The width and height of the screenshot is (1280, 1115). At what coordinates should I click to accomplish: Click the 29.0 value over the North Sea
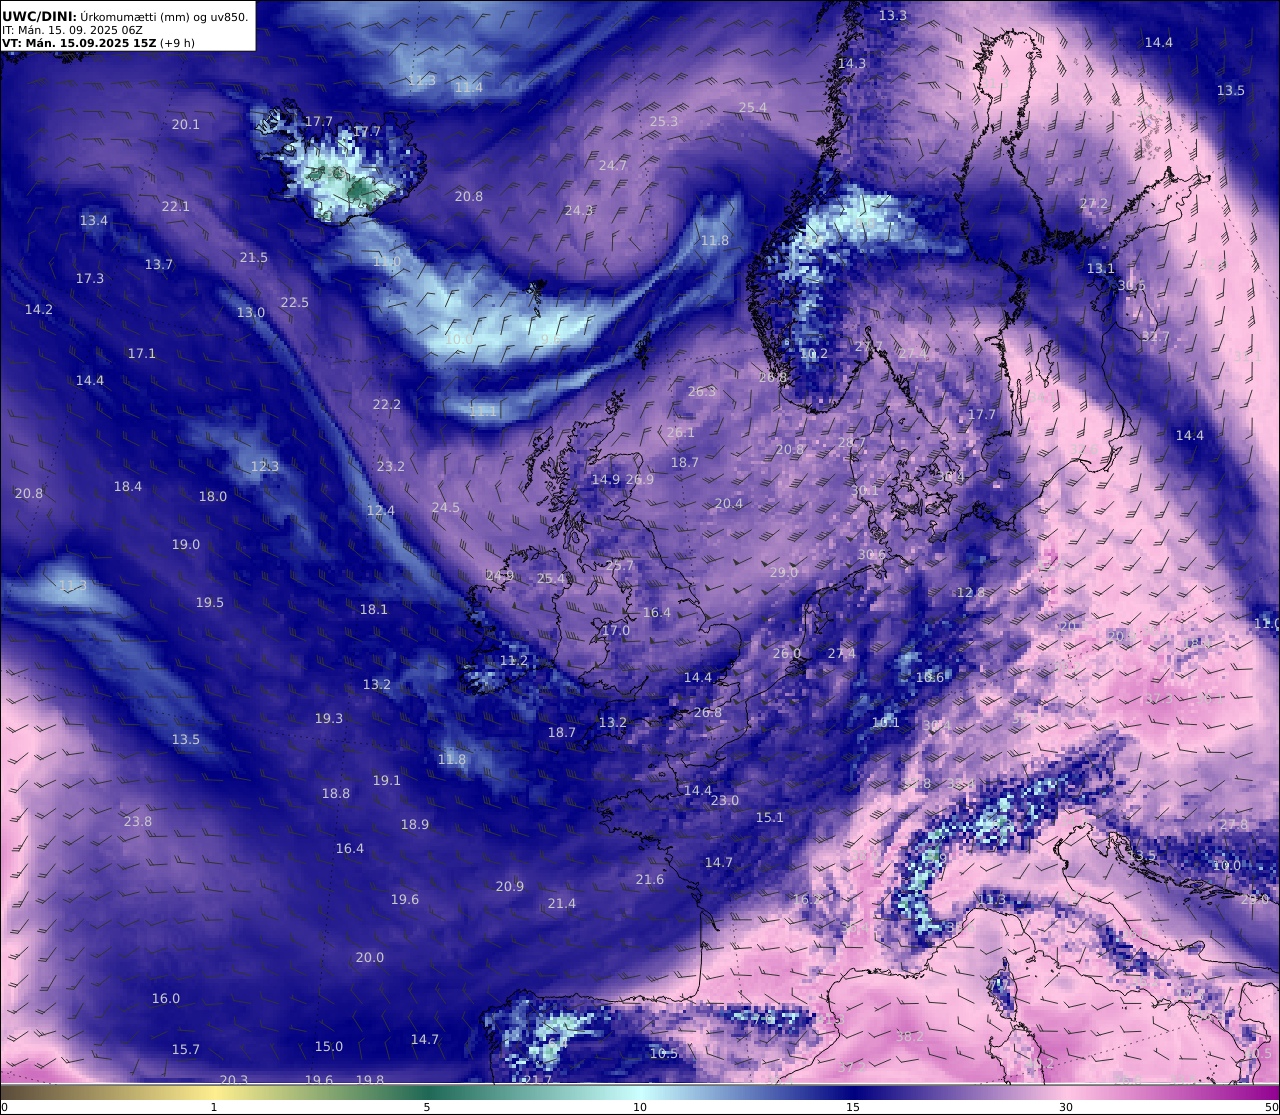coord(784,573)
